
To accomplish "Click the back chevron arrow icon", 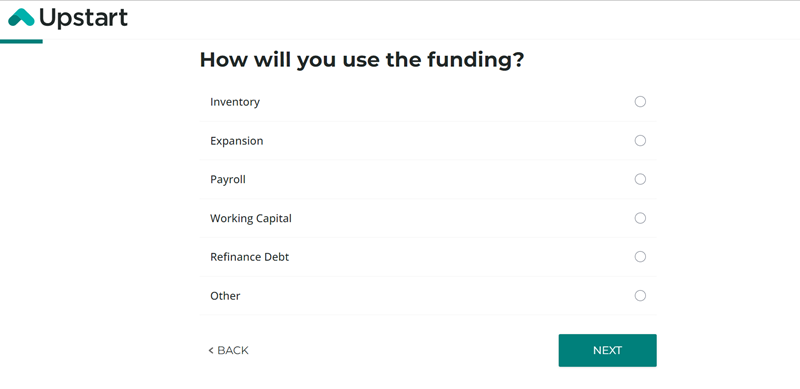I will pyautogui.click(x=211, y=350).
